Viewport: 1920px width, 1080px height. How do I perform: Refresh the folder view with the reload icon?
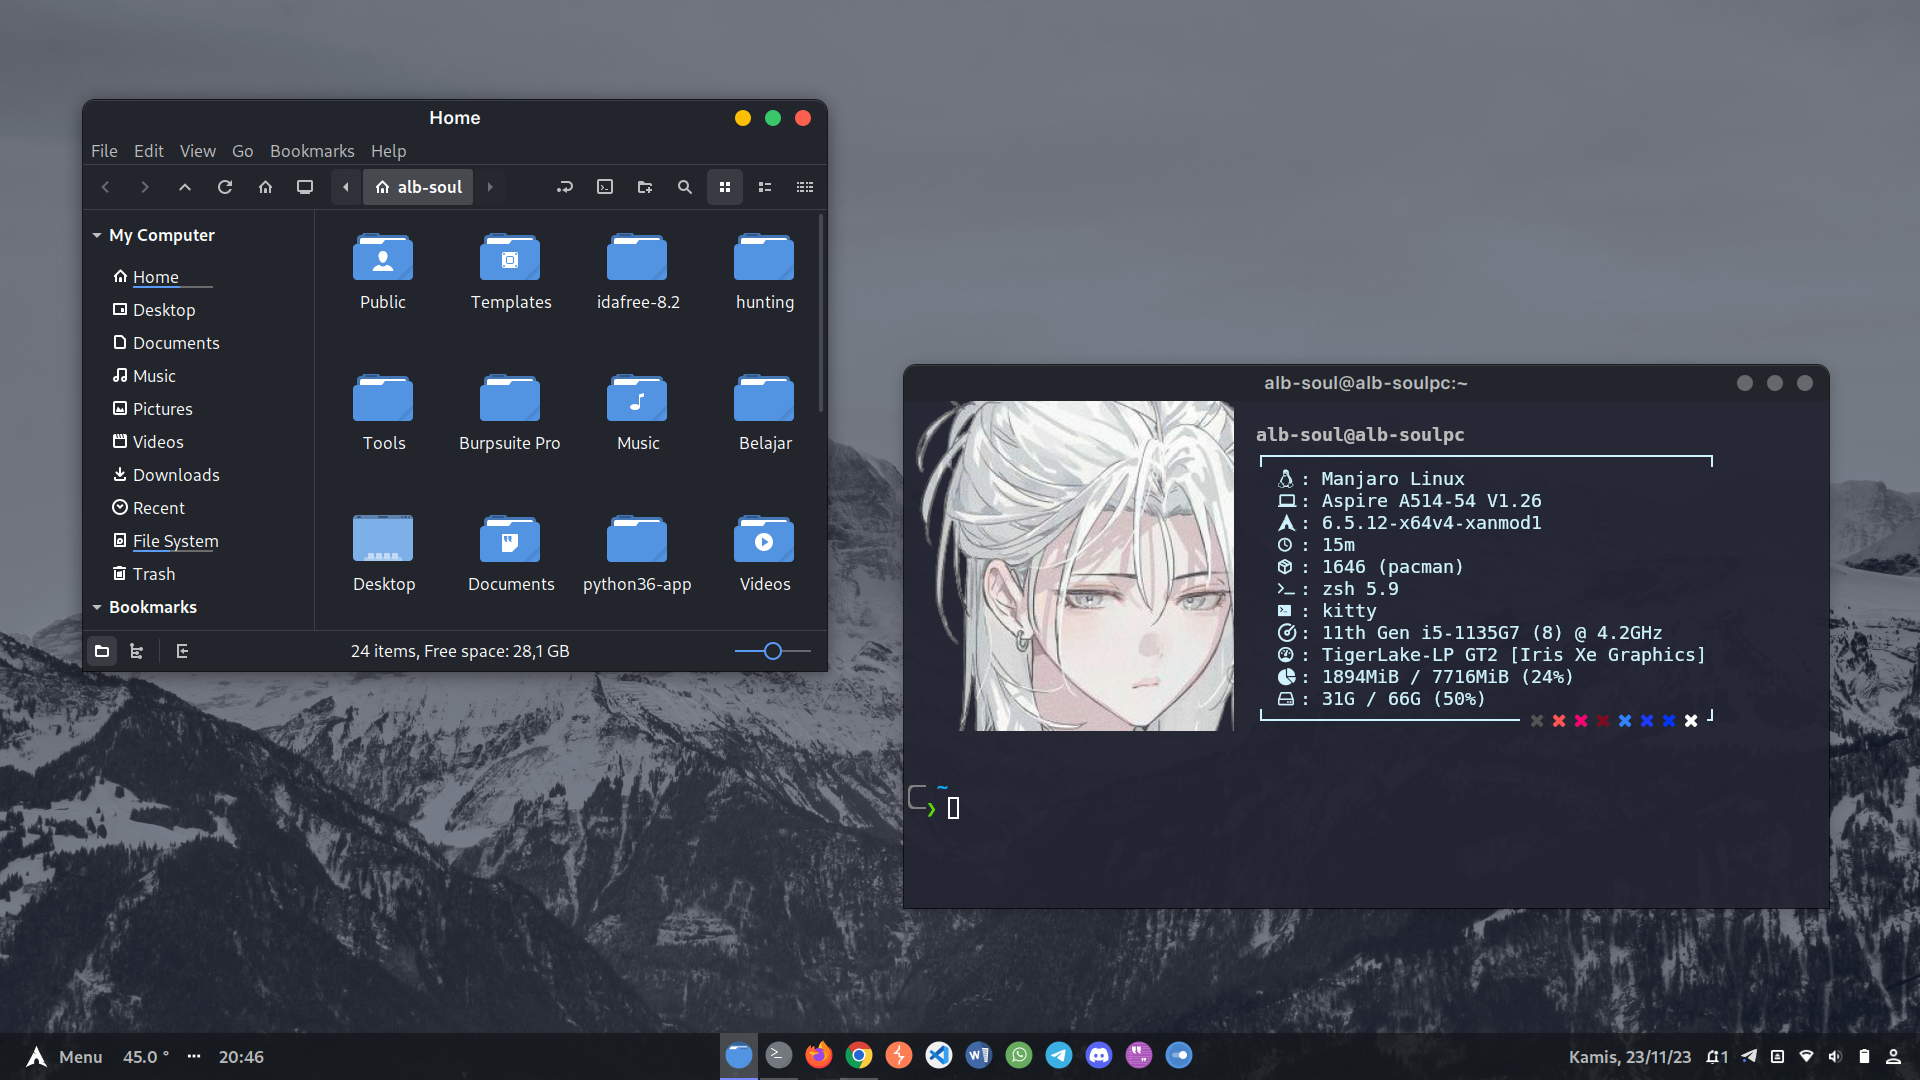click(225, 187)
